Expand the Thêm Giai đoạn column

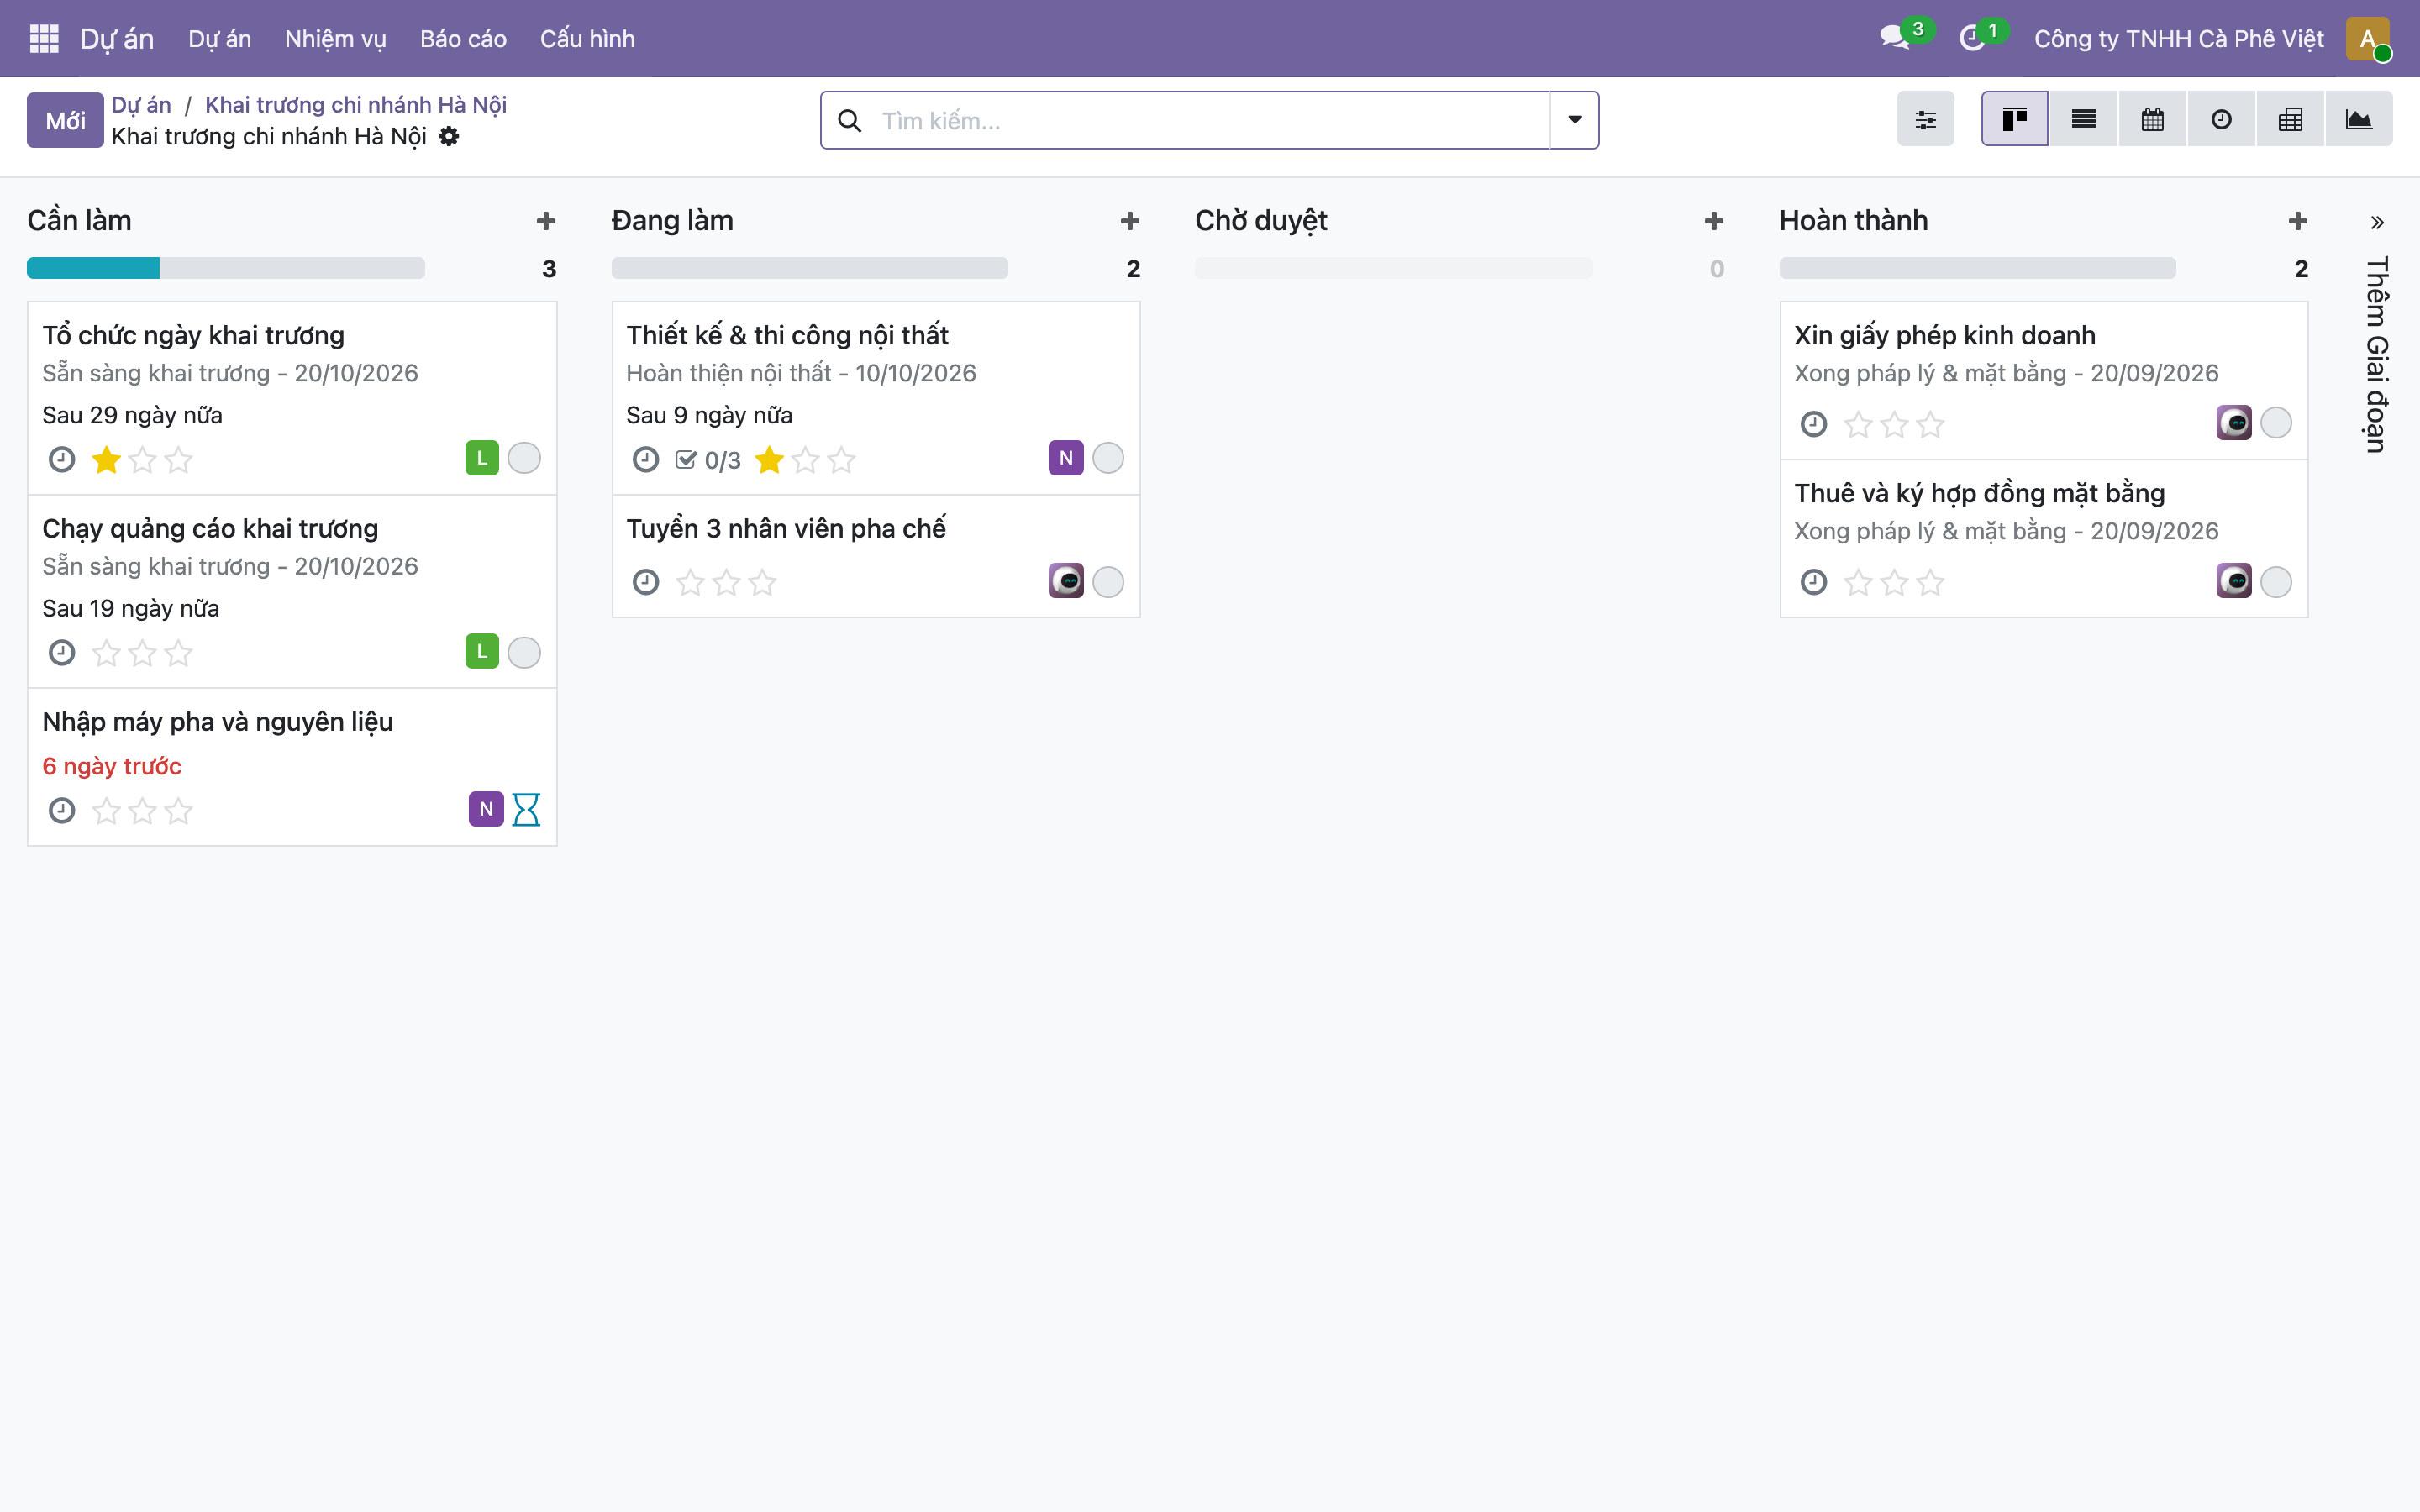click(x=2377, y=222)
